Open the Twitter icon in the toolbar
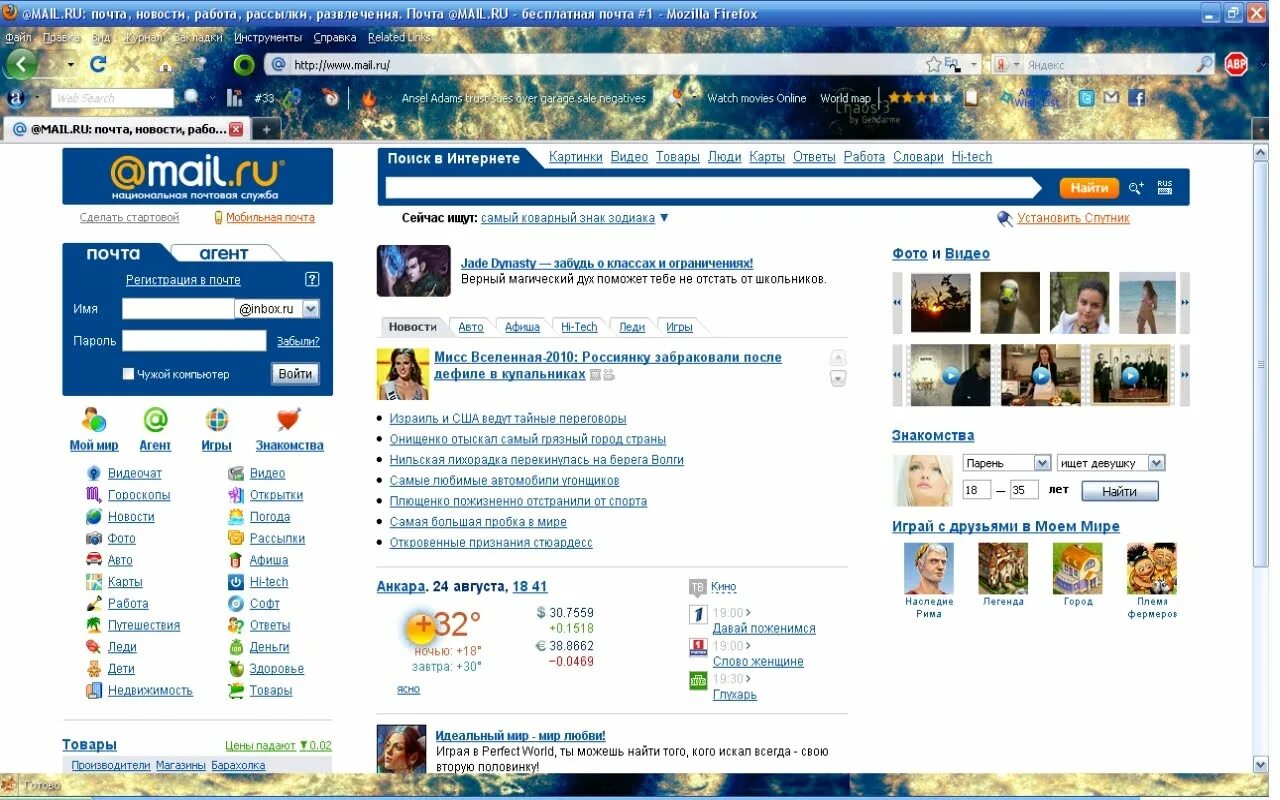1280x800 pixels. pyautogui.click(x=1086, y=98)
